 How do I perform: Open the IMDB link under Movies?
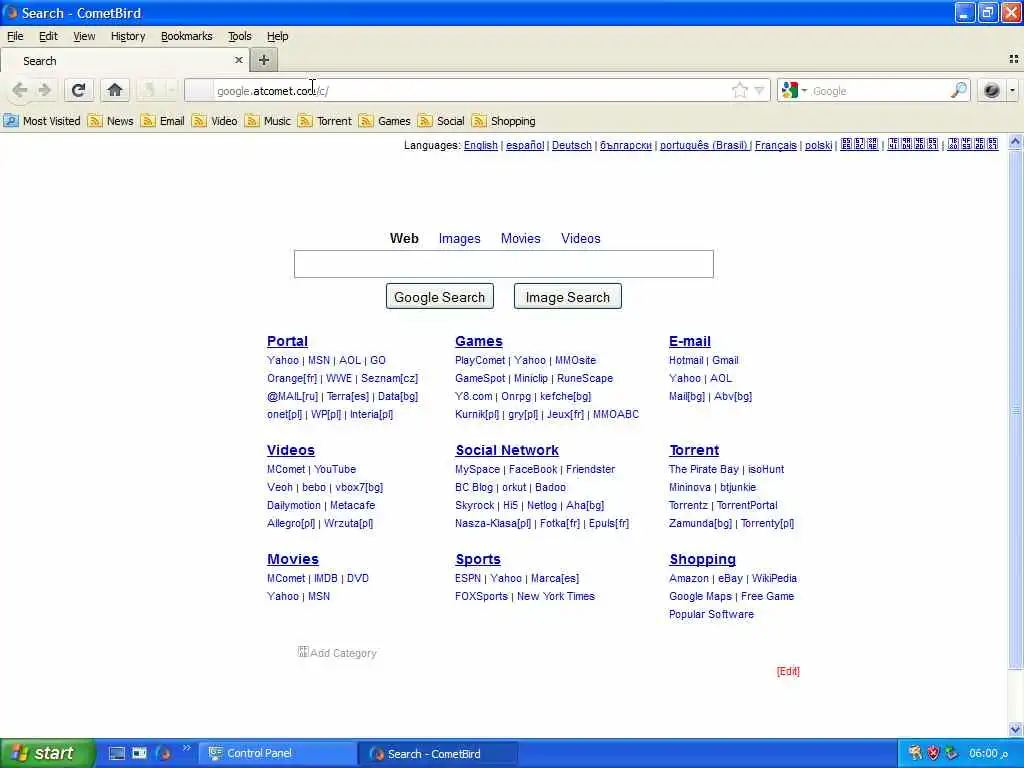pyautogui.click(x=326, y=578)
